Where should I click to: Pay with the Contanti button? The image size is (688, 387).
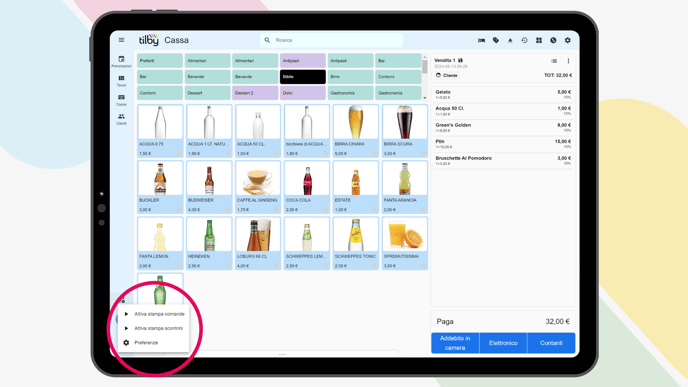(x=551, y=343)
